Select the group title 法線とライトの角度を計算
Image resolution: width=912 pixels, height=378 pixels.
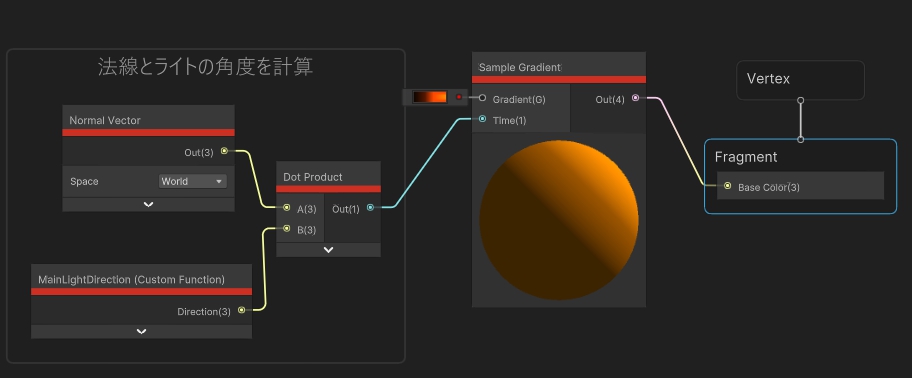pyautogui.click(x=205, y=67)
